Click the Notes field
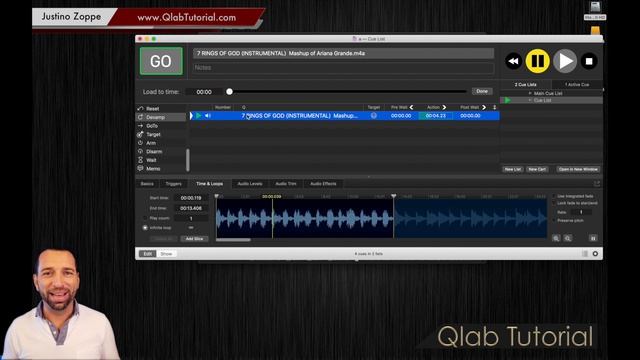 343,68
